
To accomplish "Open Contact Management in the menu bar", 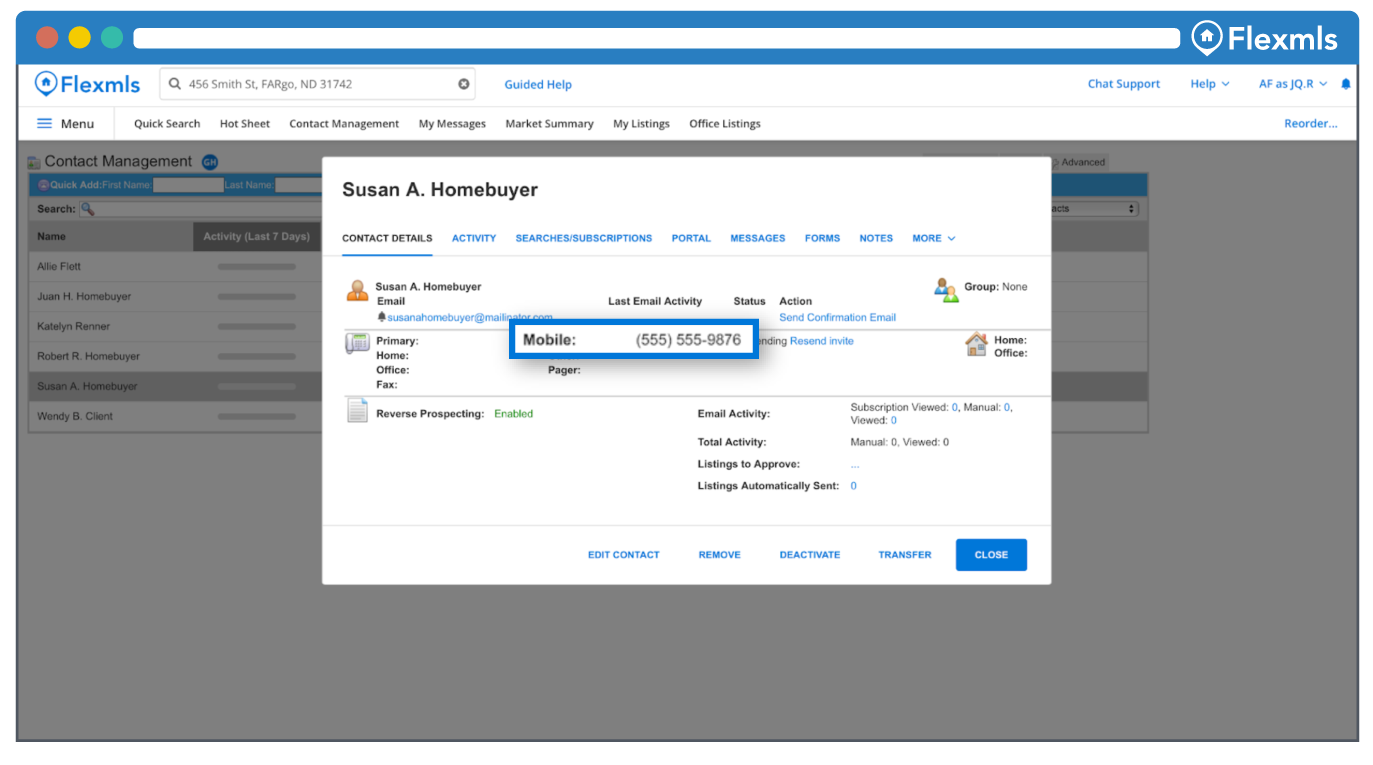I will [x=344, y=124].
